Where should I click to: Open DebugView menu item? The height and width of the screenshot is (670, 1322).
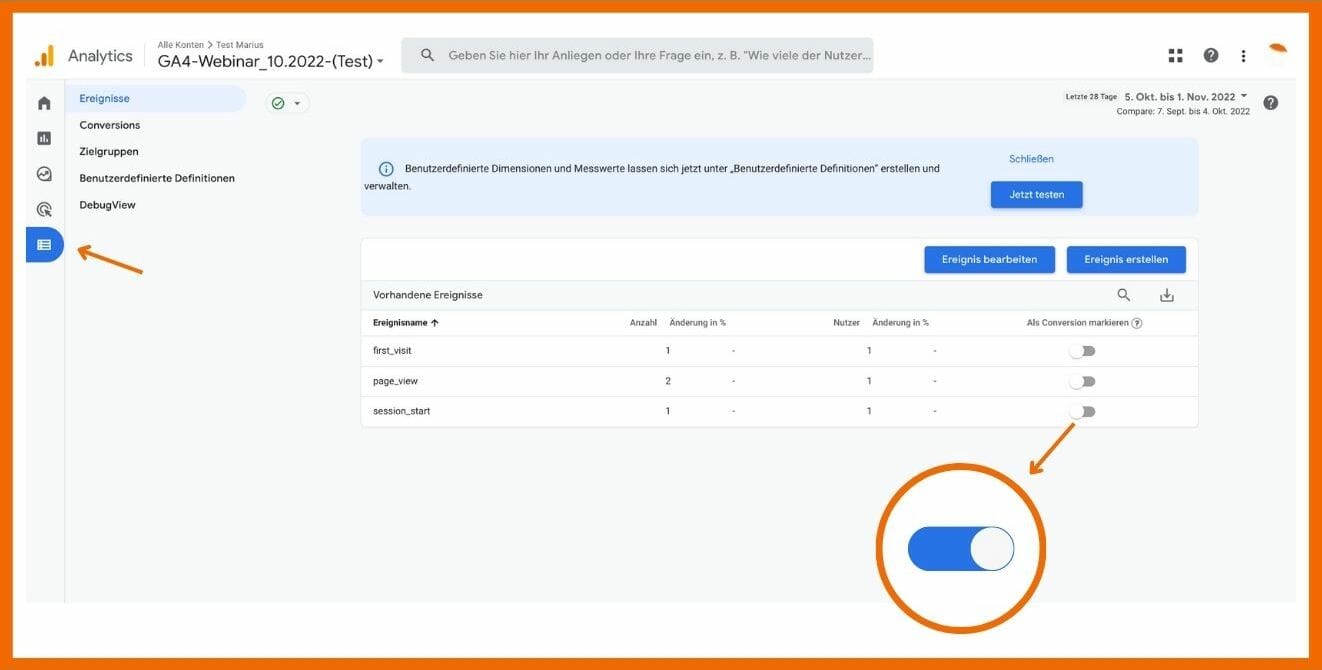click(107, 205)
